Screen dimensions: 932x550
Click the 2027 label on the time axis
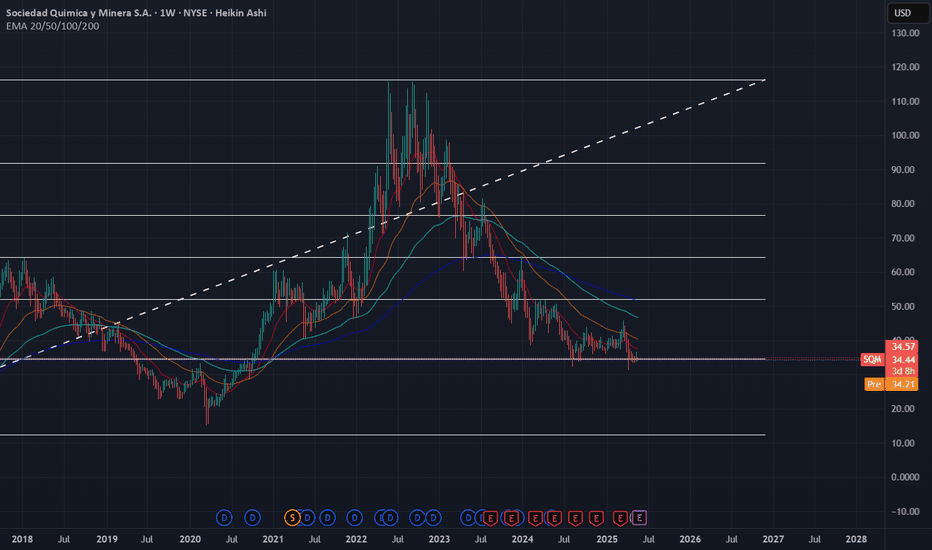coord(773,539)
